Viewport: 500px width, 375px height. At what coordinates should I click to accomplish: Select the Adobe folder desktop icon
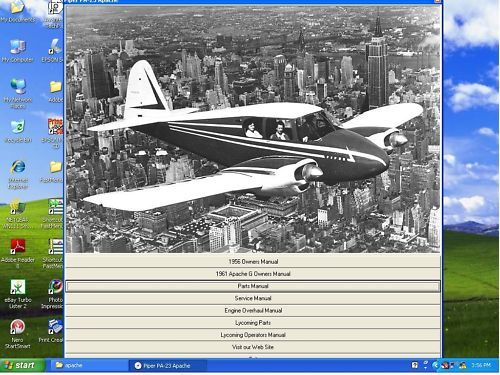tap(55, 91)
